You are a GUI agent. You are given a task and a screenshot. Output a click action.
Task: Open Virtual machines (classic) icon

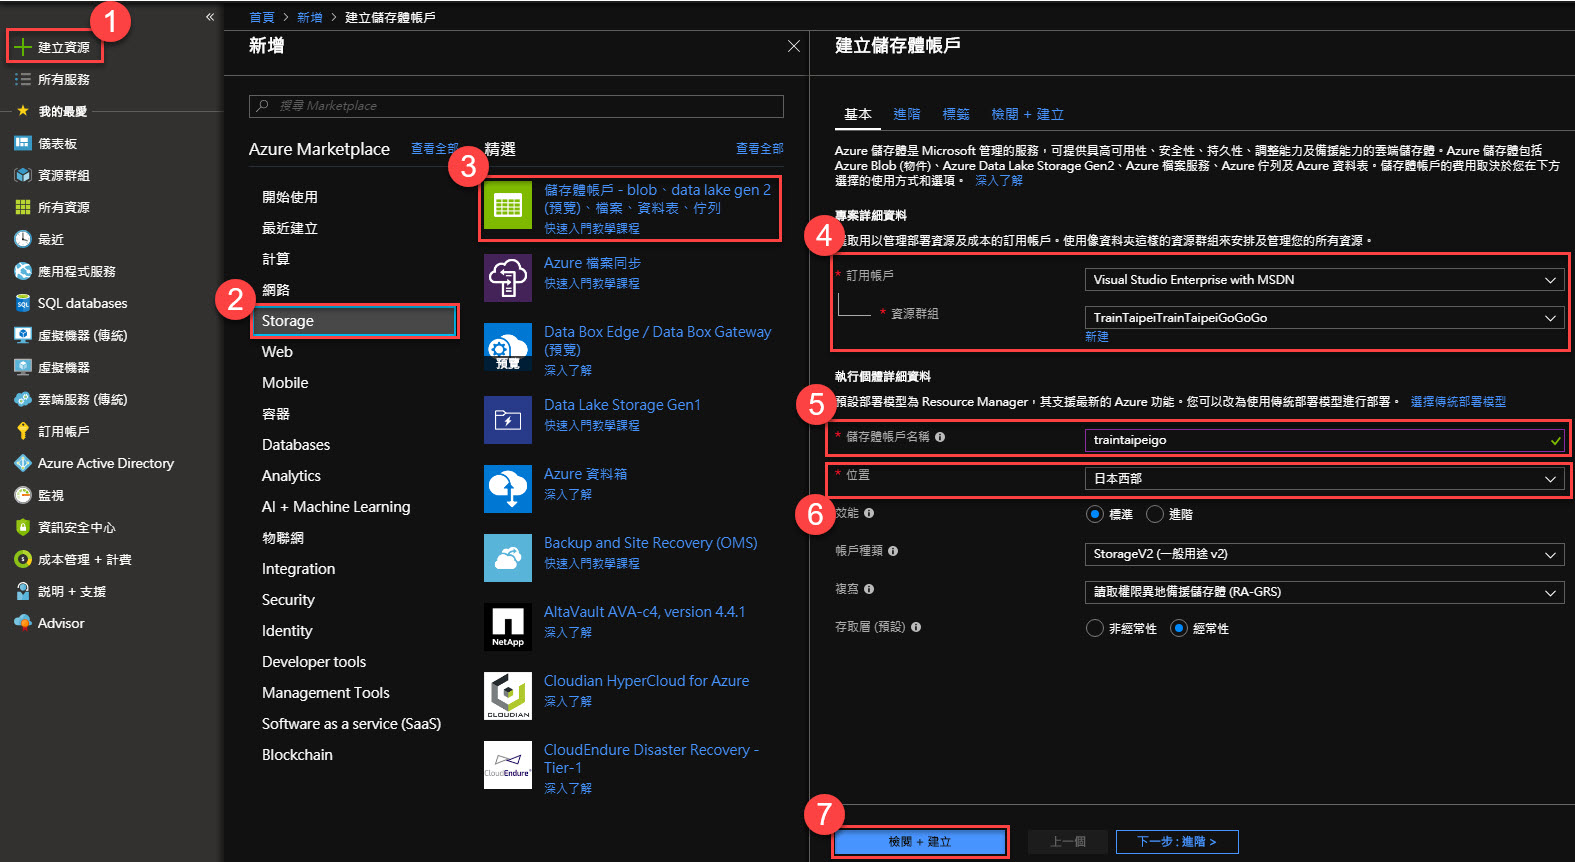[23, 335]
